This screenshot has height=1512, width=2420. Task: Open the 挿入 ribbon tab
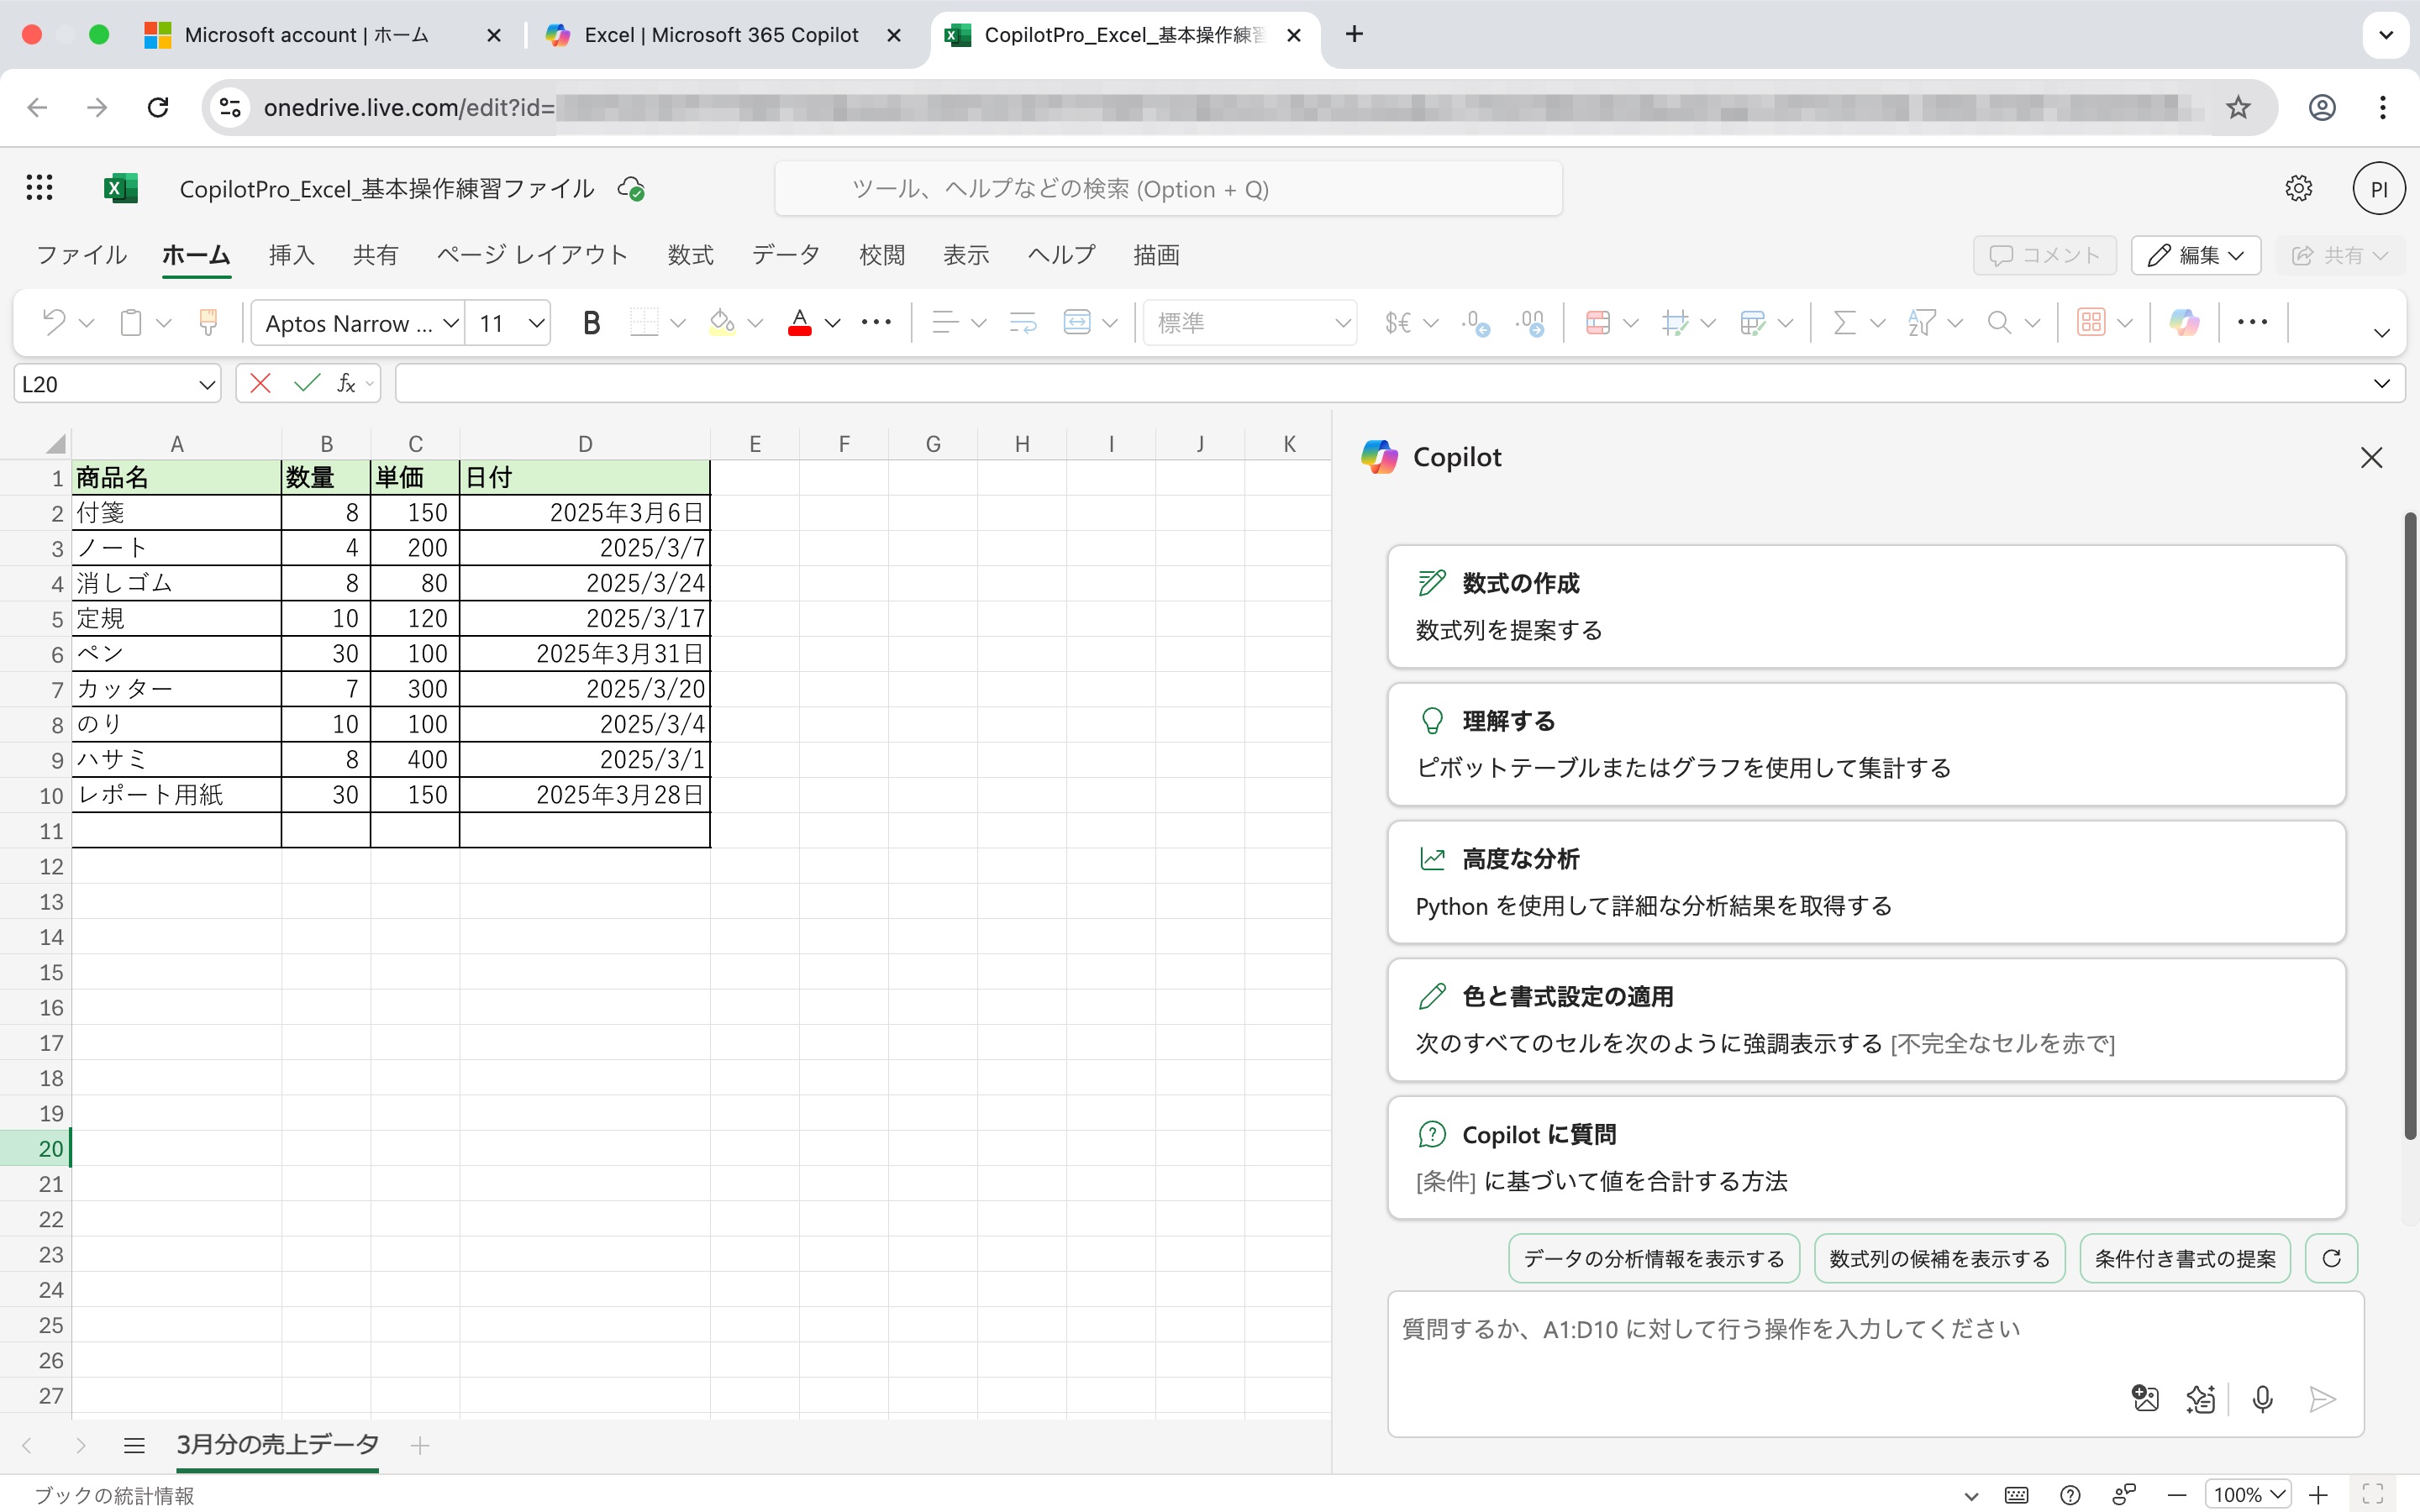[291, 255]
